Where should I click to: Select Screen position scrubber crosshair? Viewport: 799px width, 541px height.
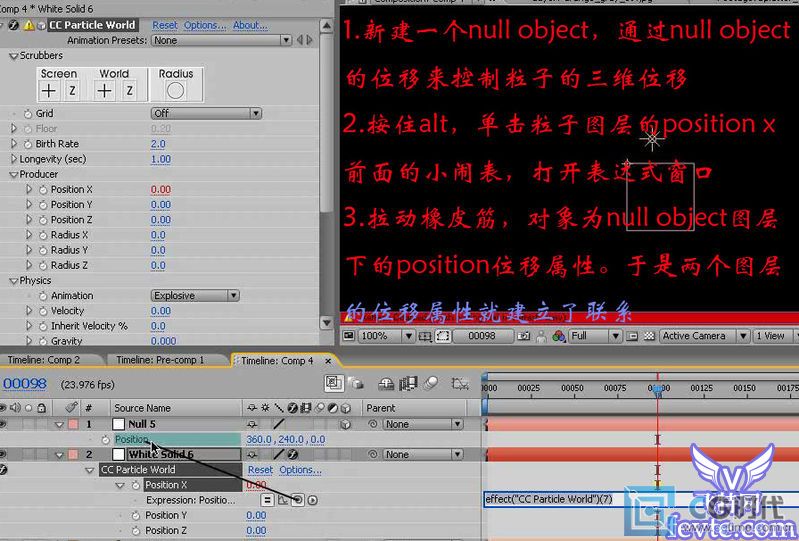49,91
